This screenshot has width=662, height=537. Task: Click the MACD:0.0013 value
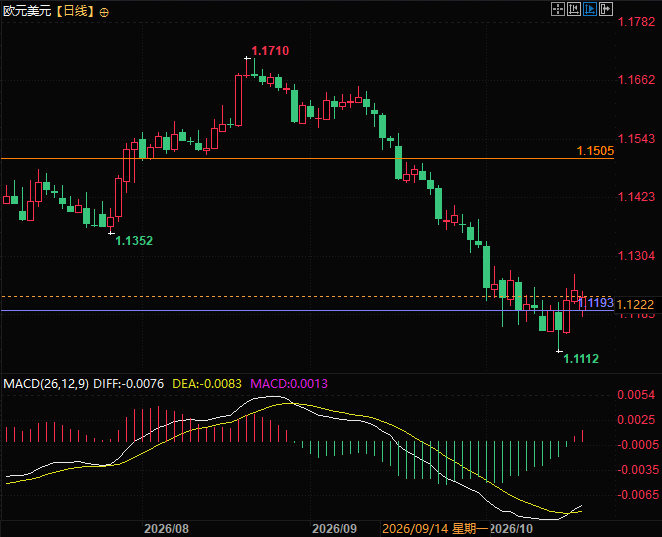(289, 384)
